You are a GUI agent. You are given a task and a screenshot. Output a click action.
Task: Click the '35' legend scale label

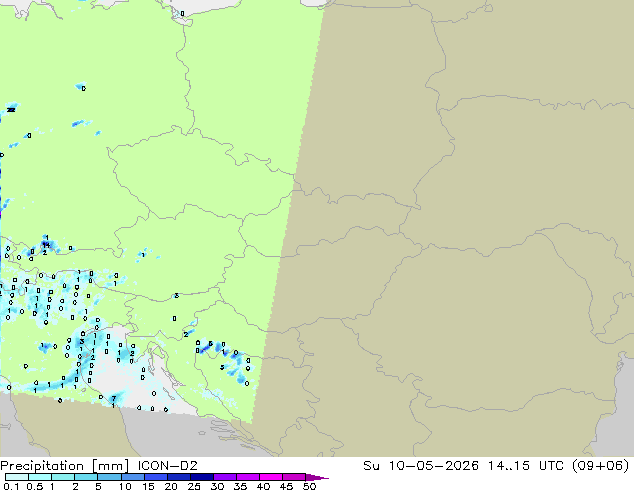pos(240,486)
